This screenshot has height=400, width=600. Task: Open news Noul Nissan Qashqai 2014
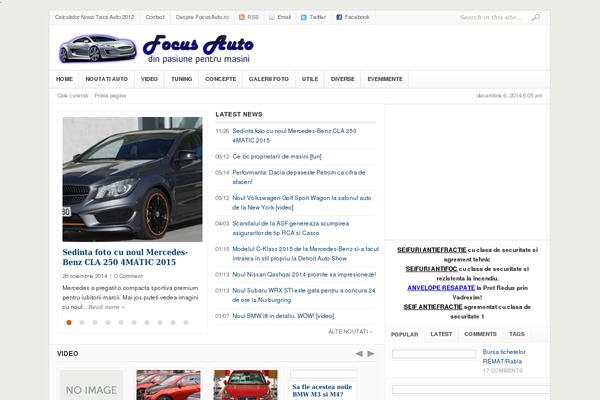(x=304, y=274)
